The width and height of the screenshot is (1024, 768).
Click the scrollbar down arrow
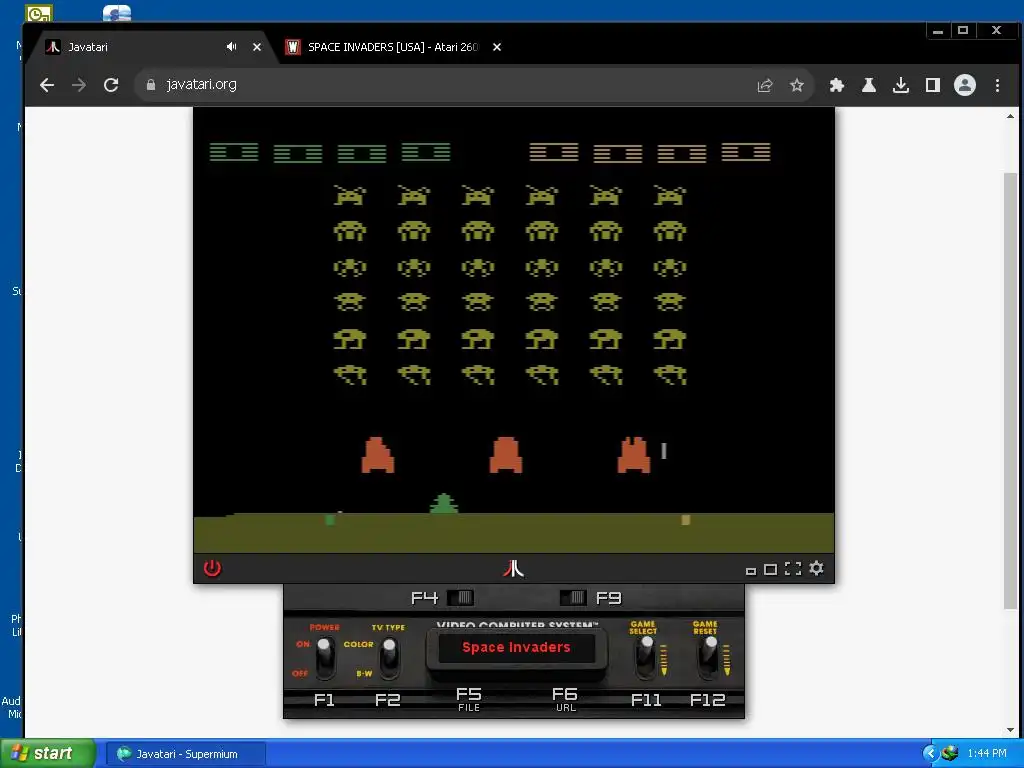[x=1010, y=730]
